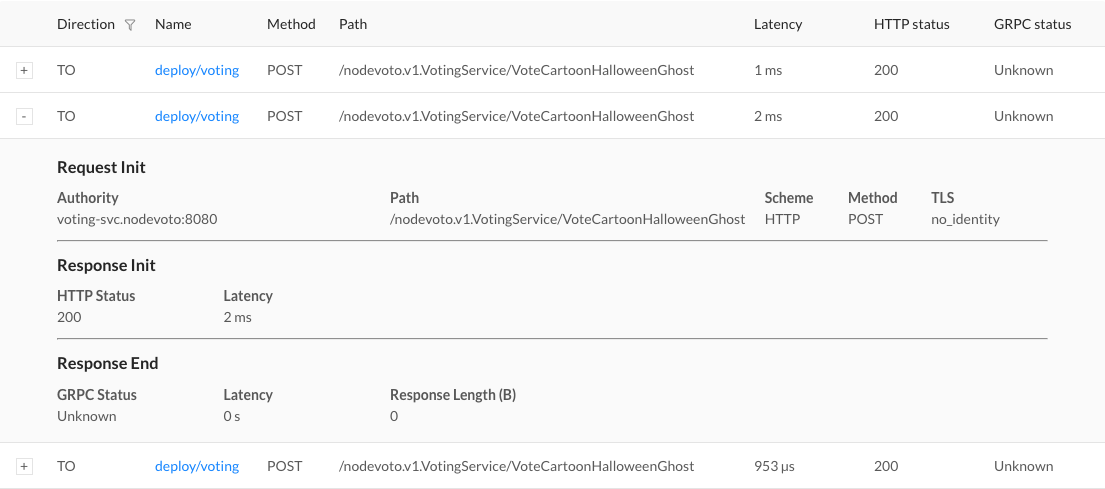This screenshot has height=489, width=1105.
Task: Click the Response End section heading
Action: 107,364
